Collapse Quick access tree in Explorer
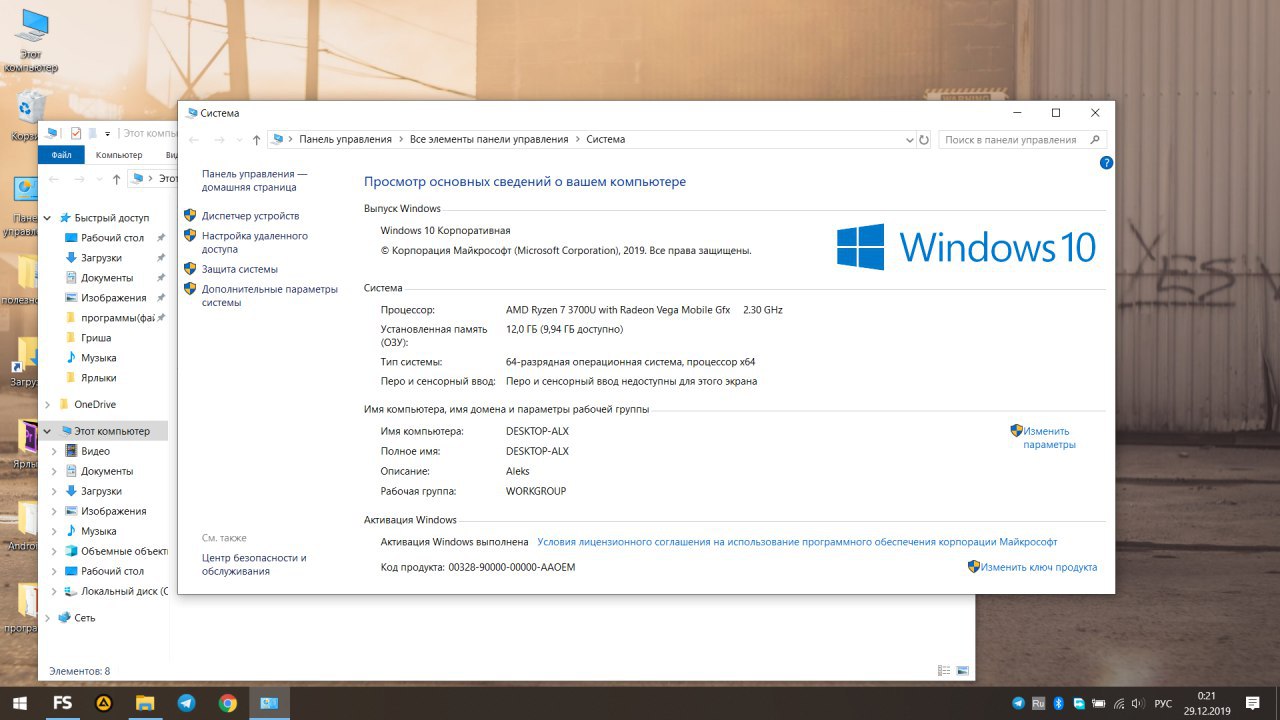The image size is (1280, 720). click(x=48, y=218)
